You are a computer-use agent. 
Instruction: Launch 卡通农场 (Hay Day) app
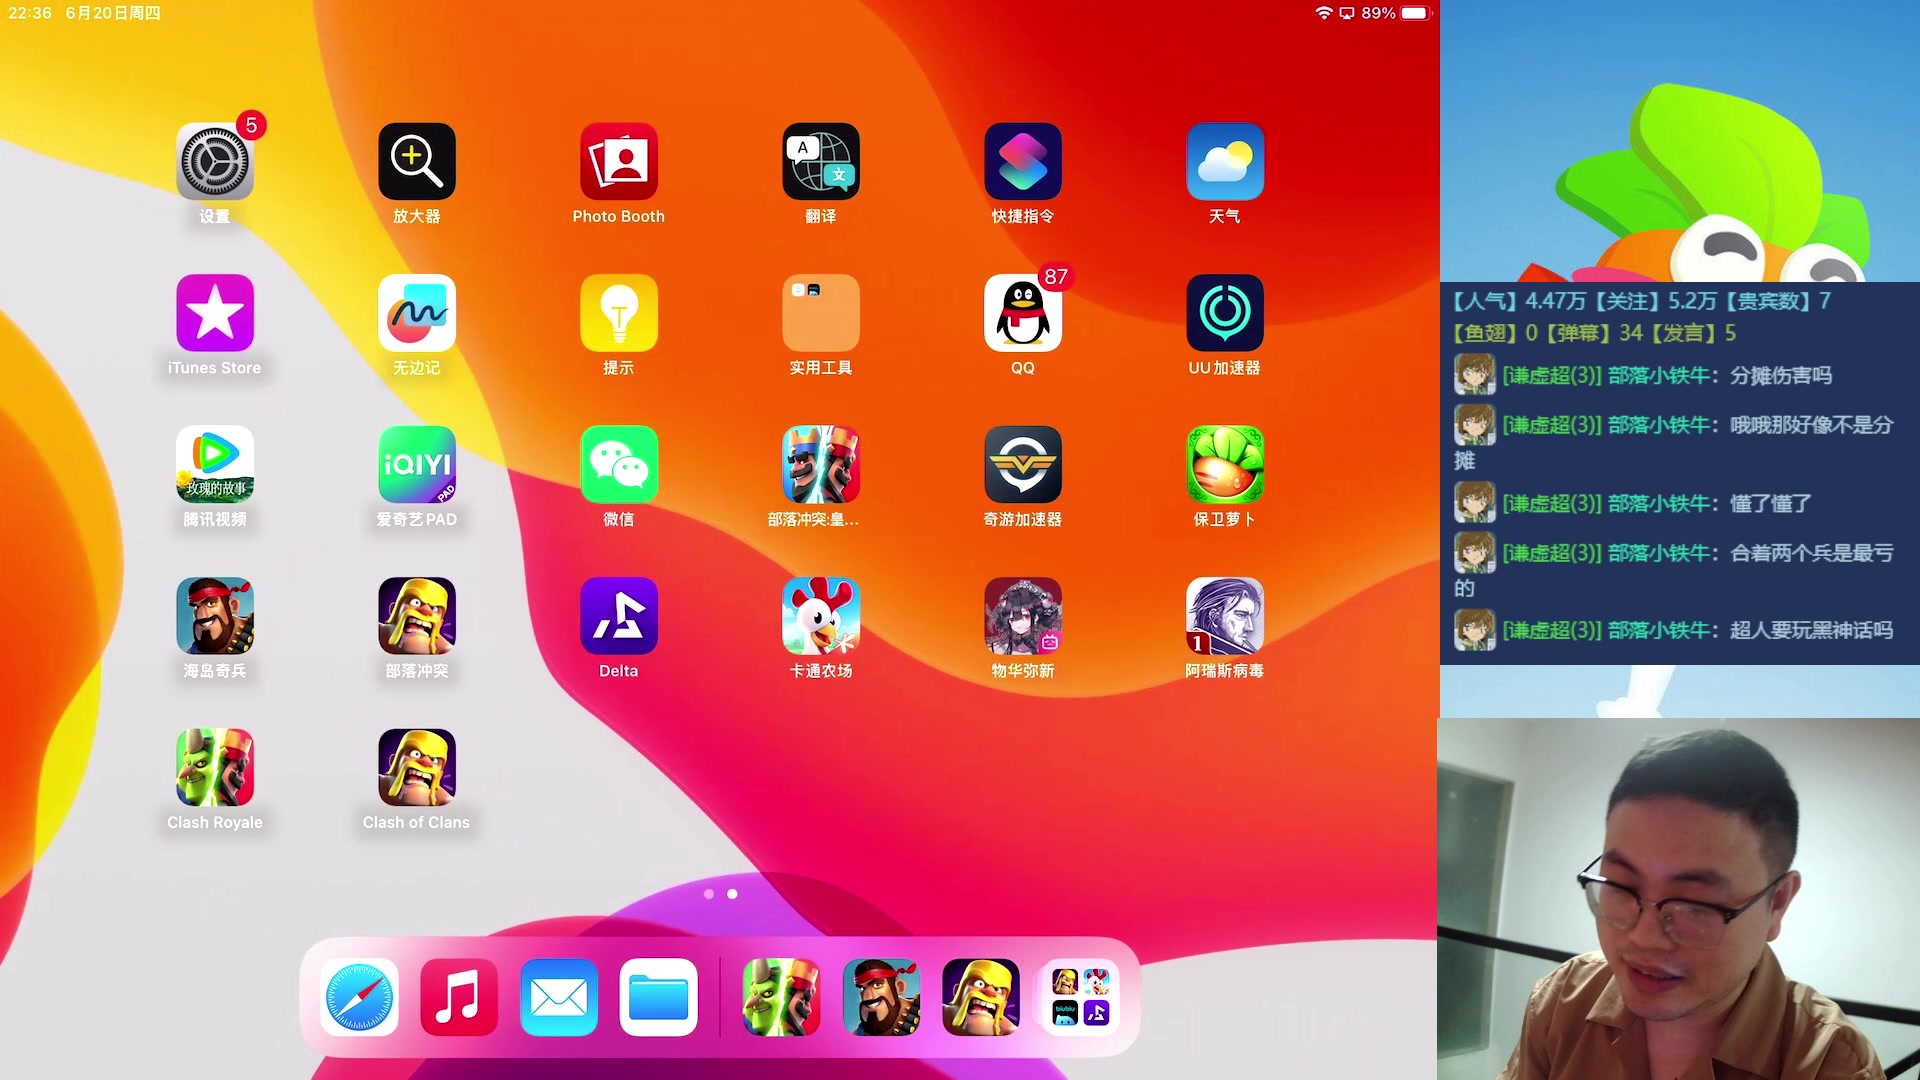click(x=821, y=616)
